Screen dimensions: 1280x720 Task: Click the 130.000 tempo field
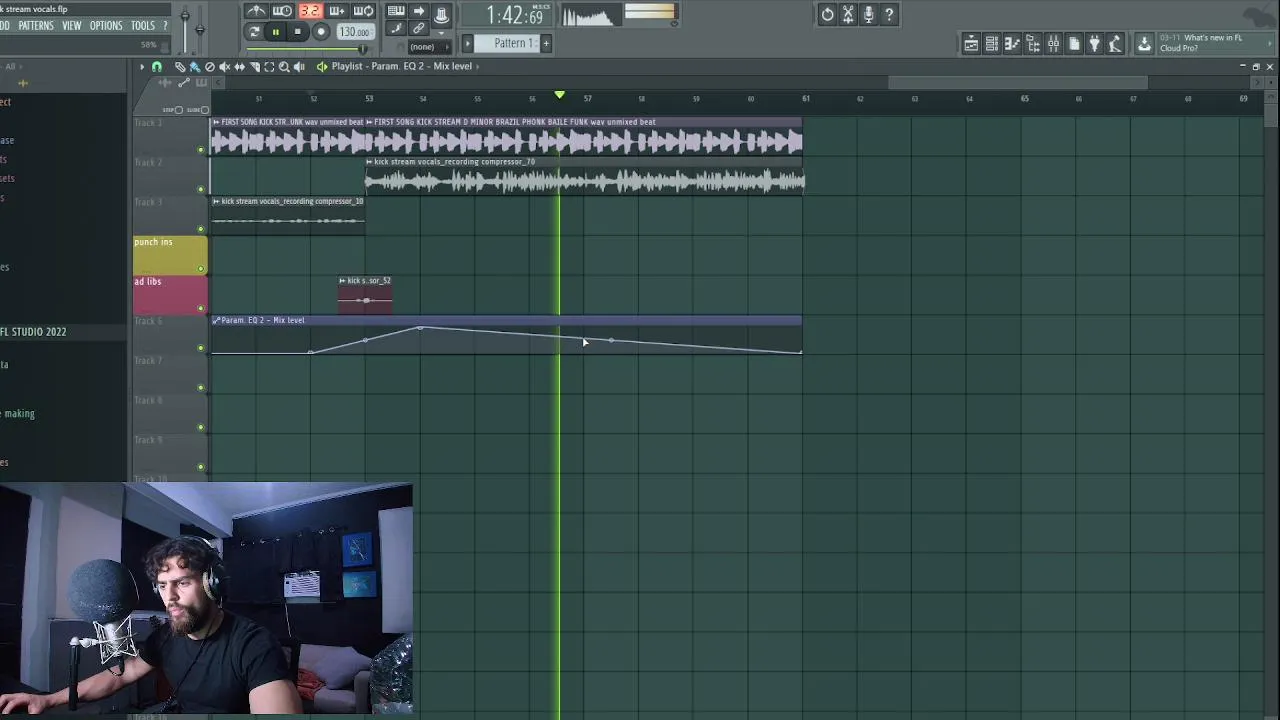(x=356, y=31)
